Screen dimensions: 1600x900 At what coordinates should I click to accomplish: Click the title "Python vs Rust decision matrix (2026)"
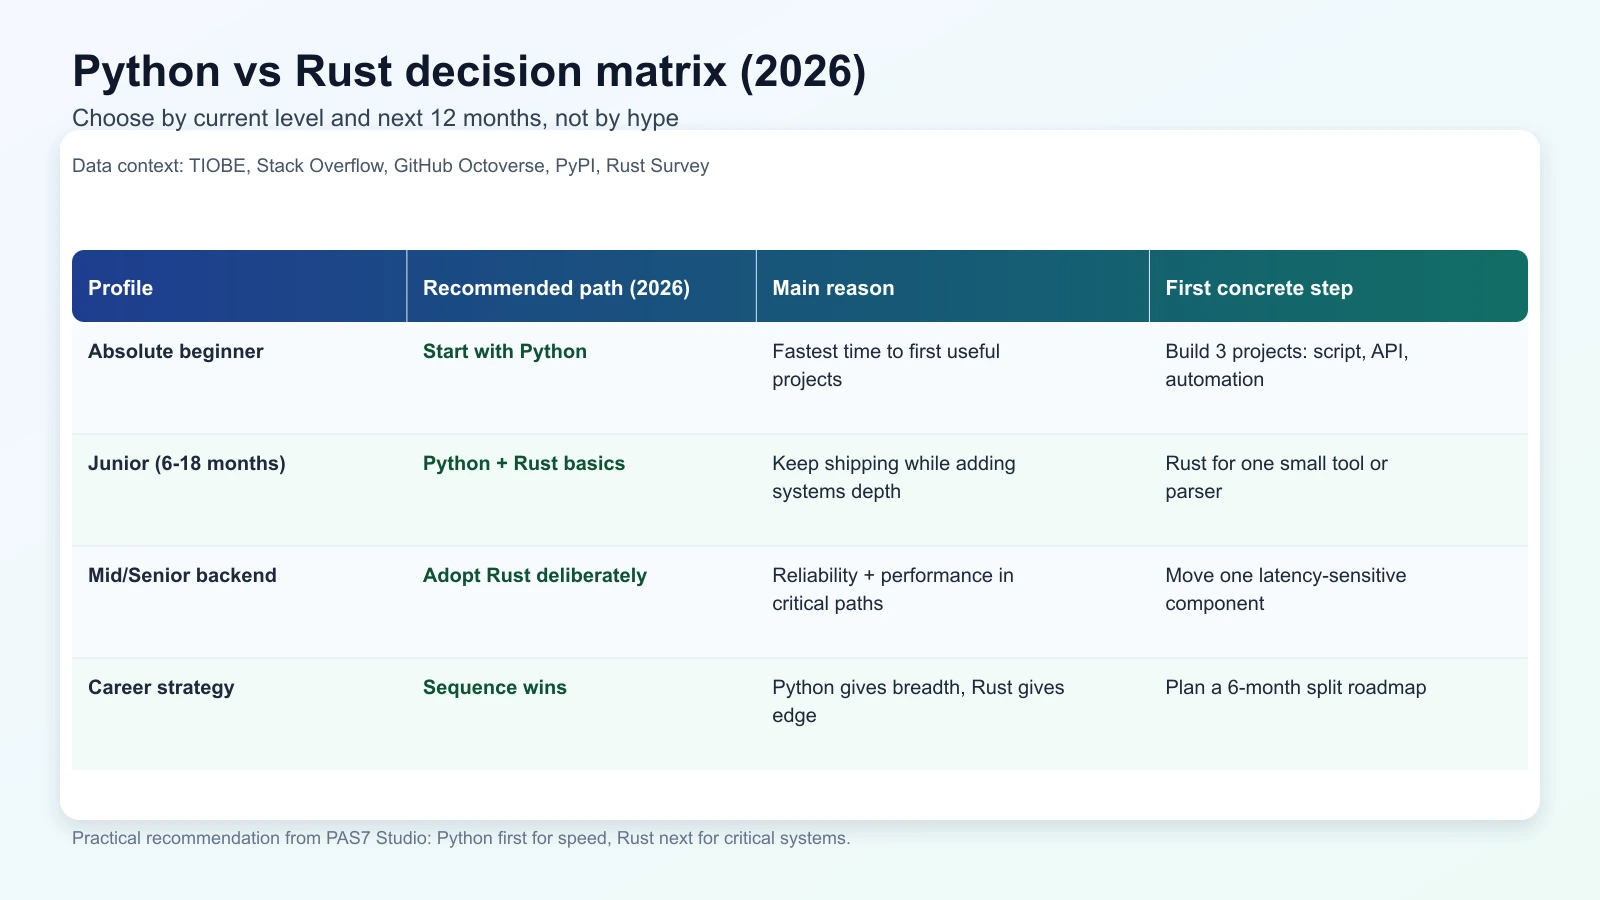(x=468, y=70)
